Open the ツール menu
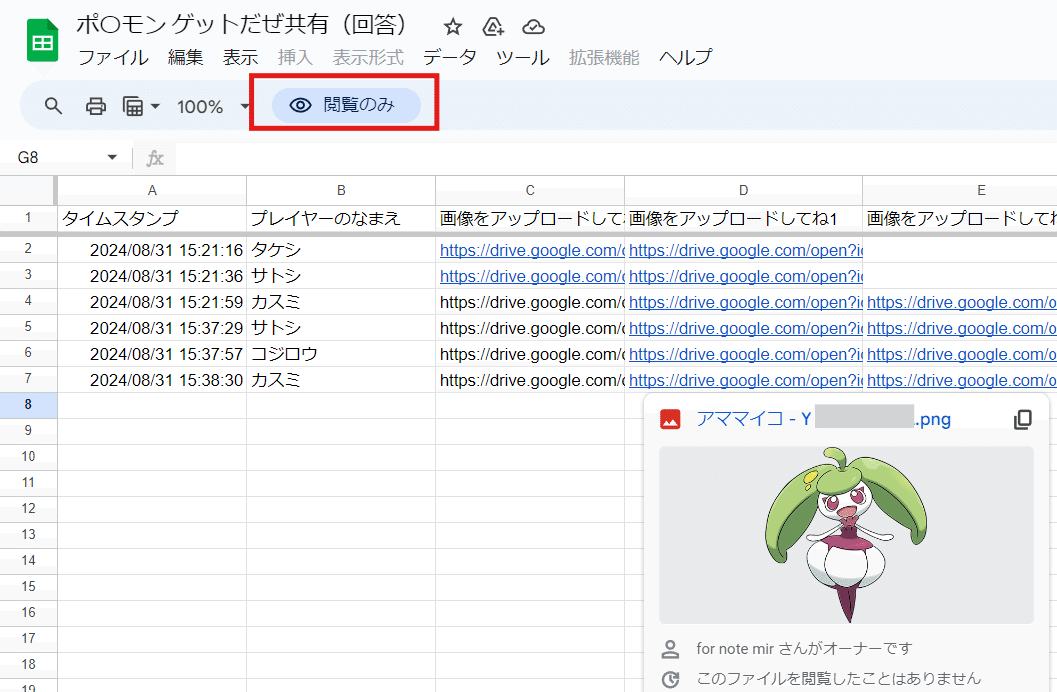Image resolution: width=1057 pixels, height=692 pixels. click(x=522, y=58)
